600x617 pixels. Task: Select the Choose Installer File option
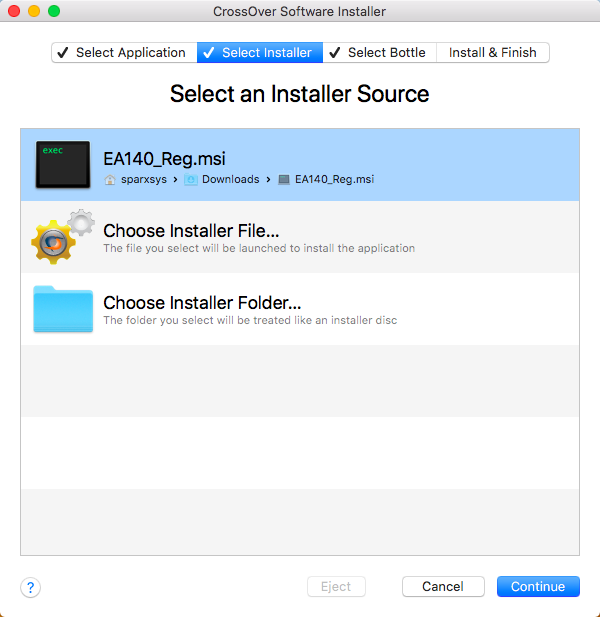(191, 231)
